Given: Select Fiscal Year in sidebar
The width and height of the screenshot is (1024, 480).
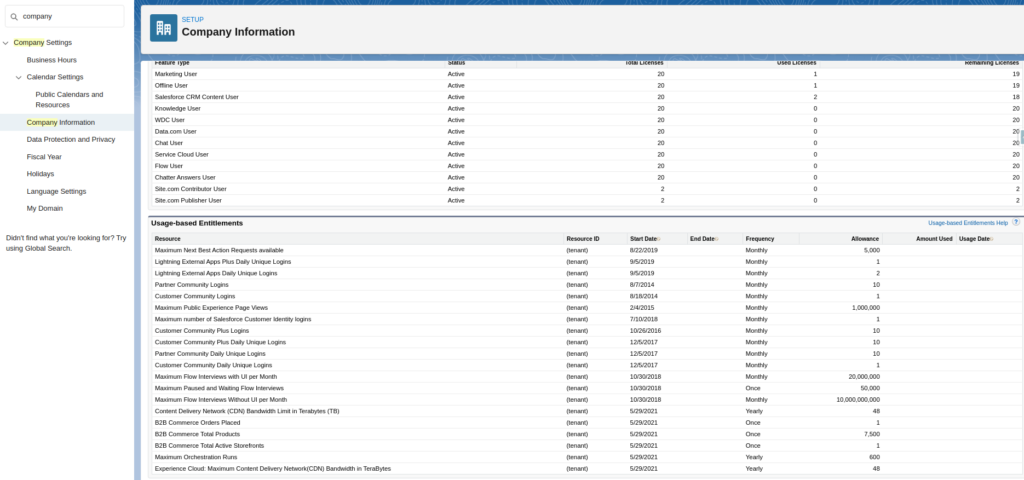Looking at the screenshot, I should click(44, 157).
